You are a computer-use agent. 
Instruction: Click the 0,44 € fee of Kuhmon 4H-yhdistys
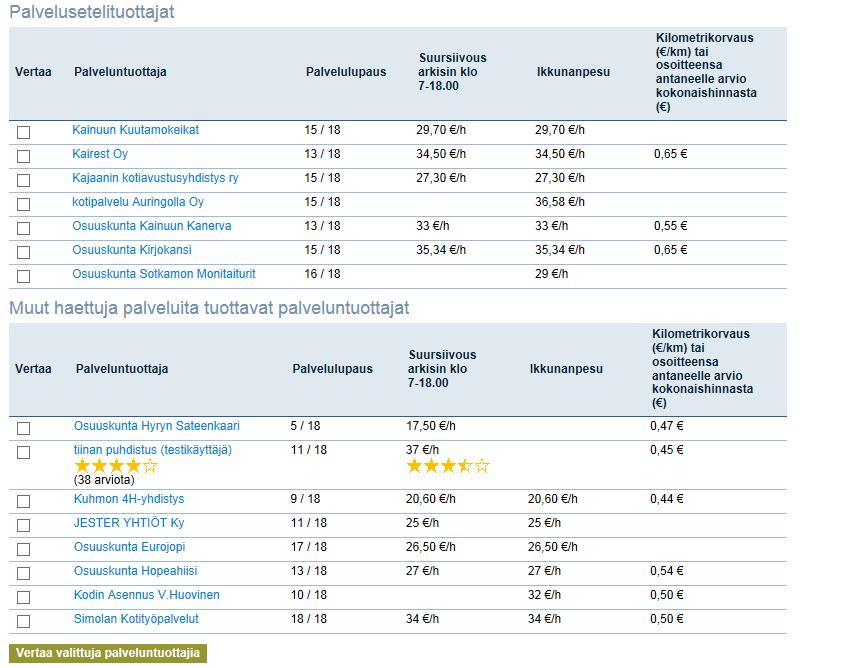667,499
